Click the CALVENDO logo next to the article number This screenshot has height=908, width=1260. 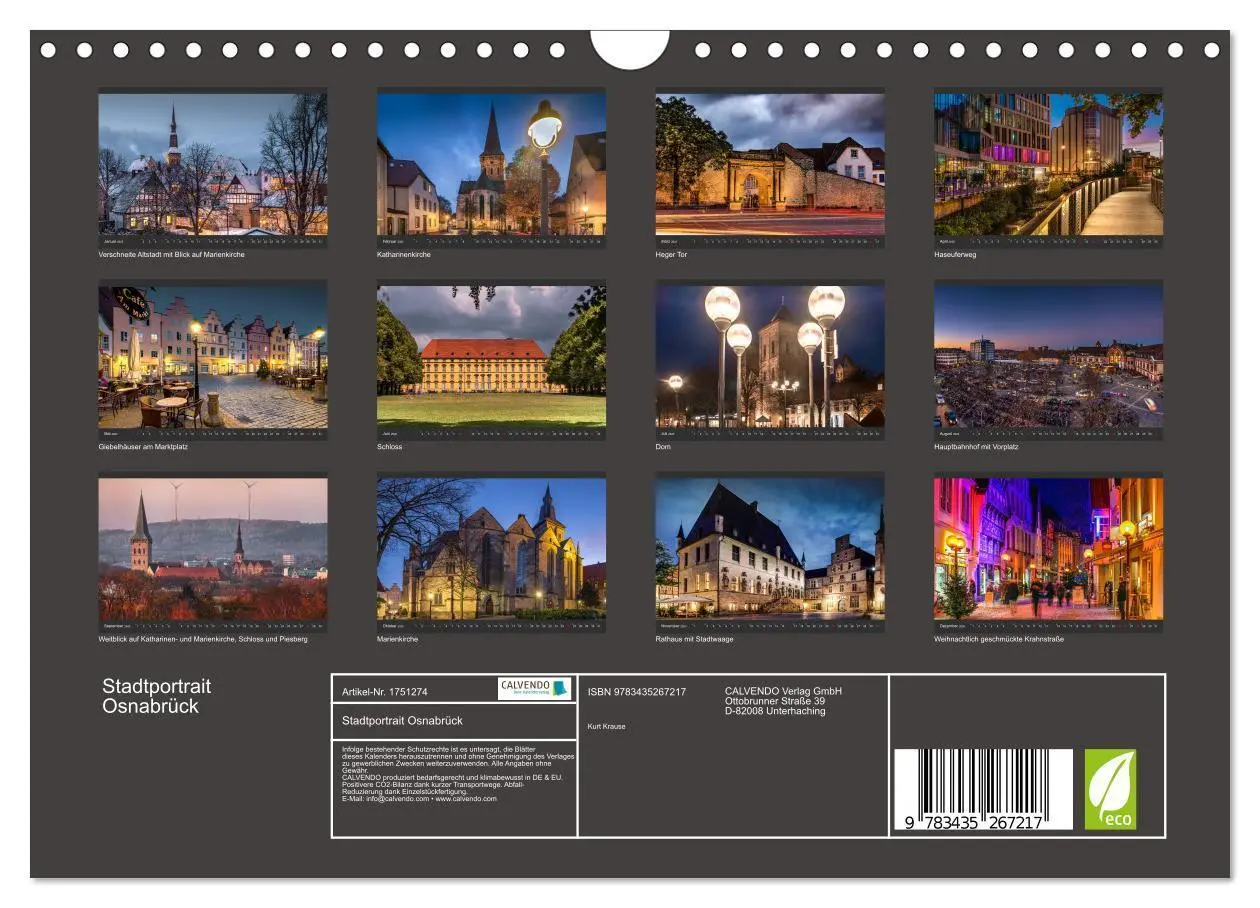[535, 689]
